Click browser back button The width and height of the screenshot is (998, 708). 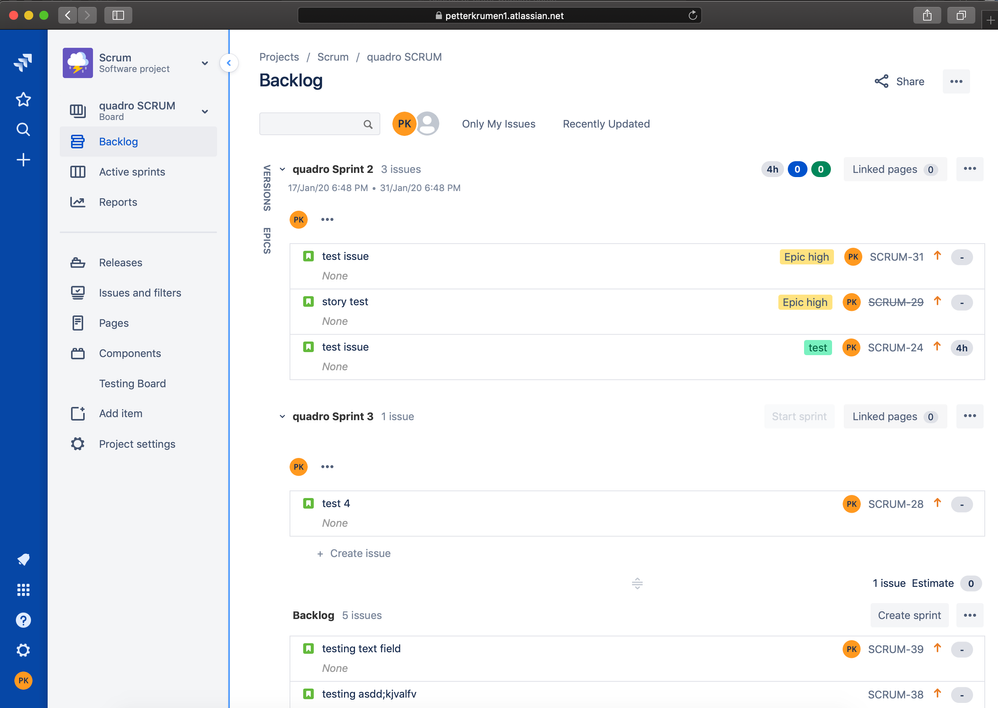[x=67, y=15]
